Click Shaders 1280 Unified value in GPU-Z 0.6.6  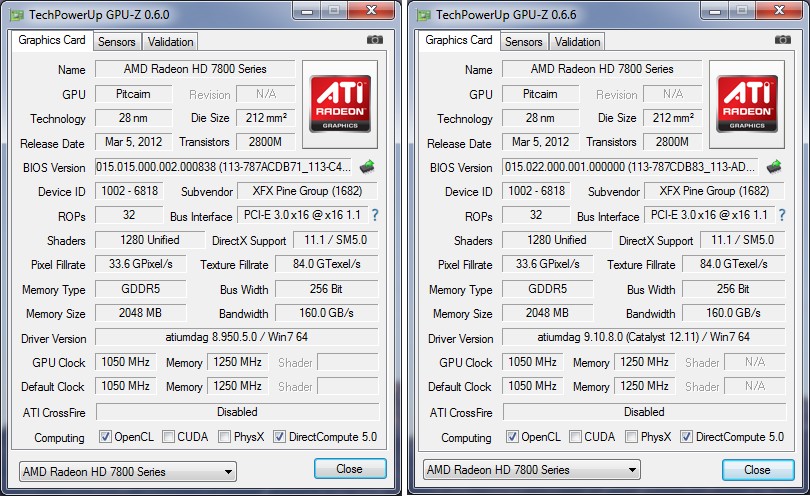pos(557,240)
